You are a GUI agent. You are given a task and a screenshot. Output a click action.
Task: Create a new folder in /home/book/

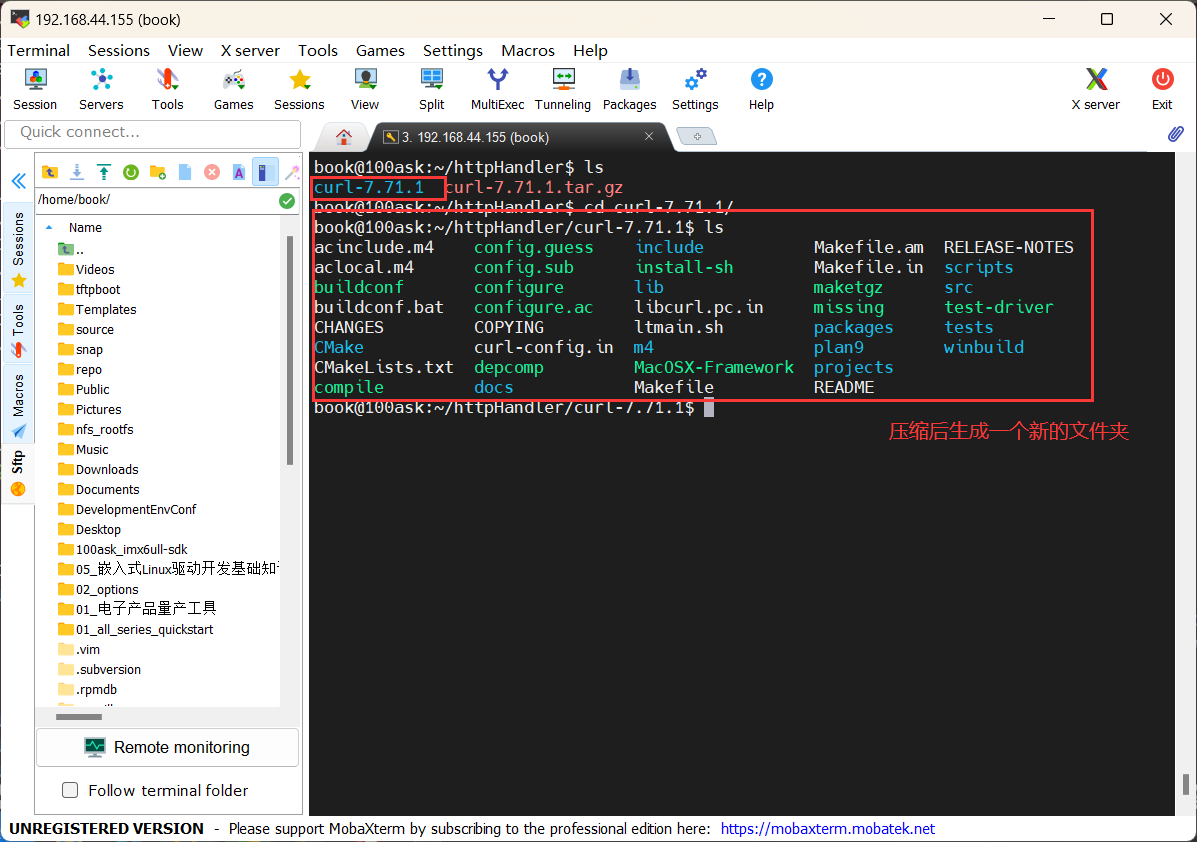[158, 171]
